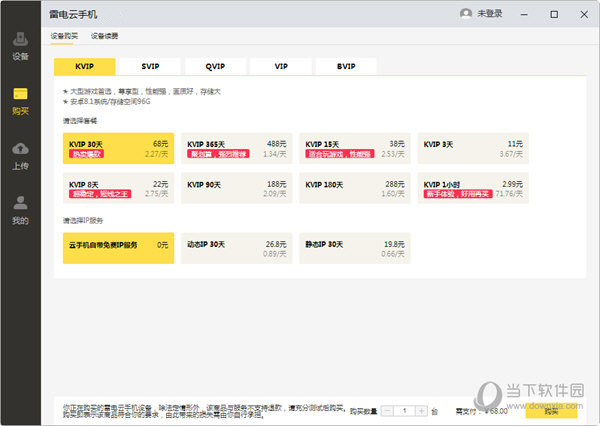Select the KVIP tab
The width and height of the screenshot is (600, 426).
pyautogui.click(x=85, y=66)
